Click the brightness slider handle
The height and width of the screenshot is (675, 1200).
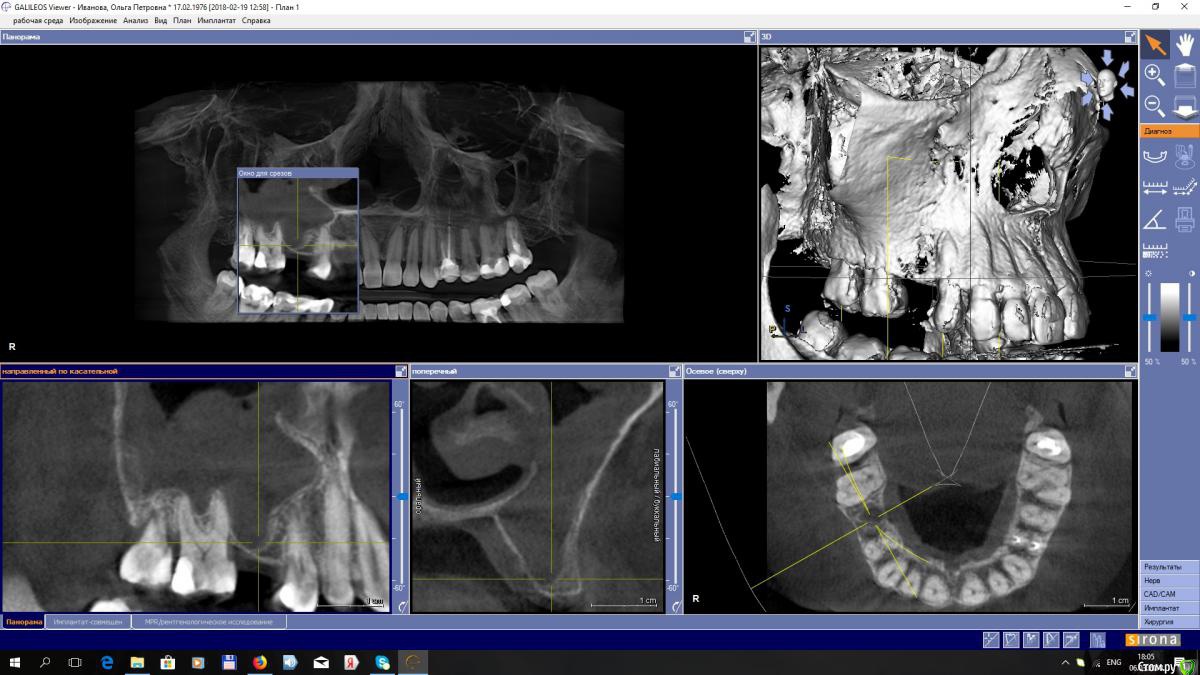click(1150, 317)
